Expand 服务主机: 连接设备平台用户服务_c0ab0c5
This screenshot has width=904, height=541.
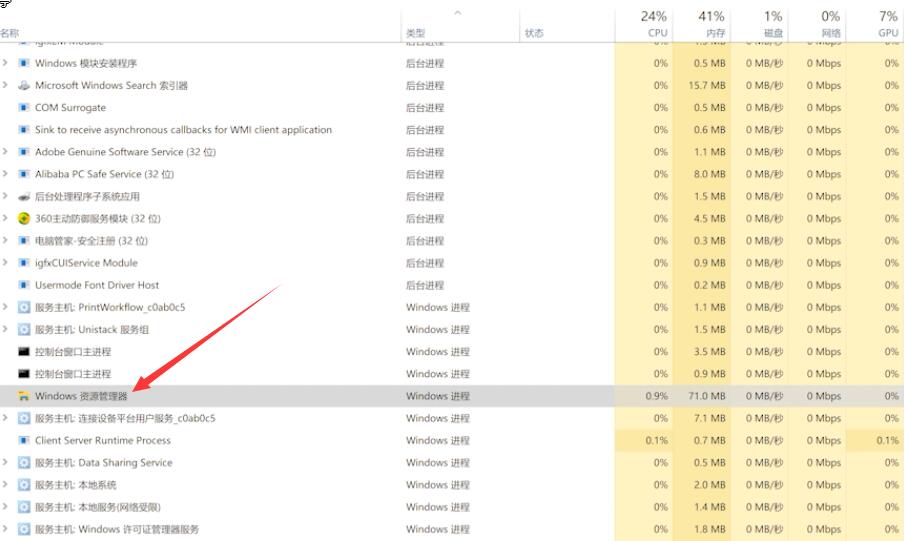5,418
